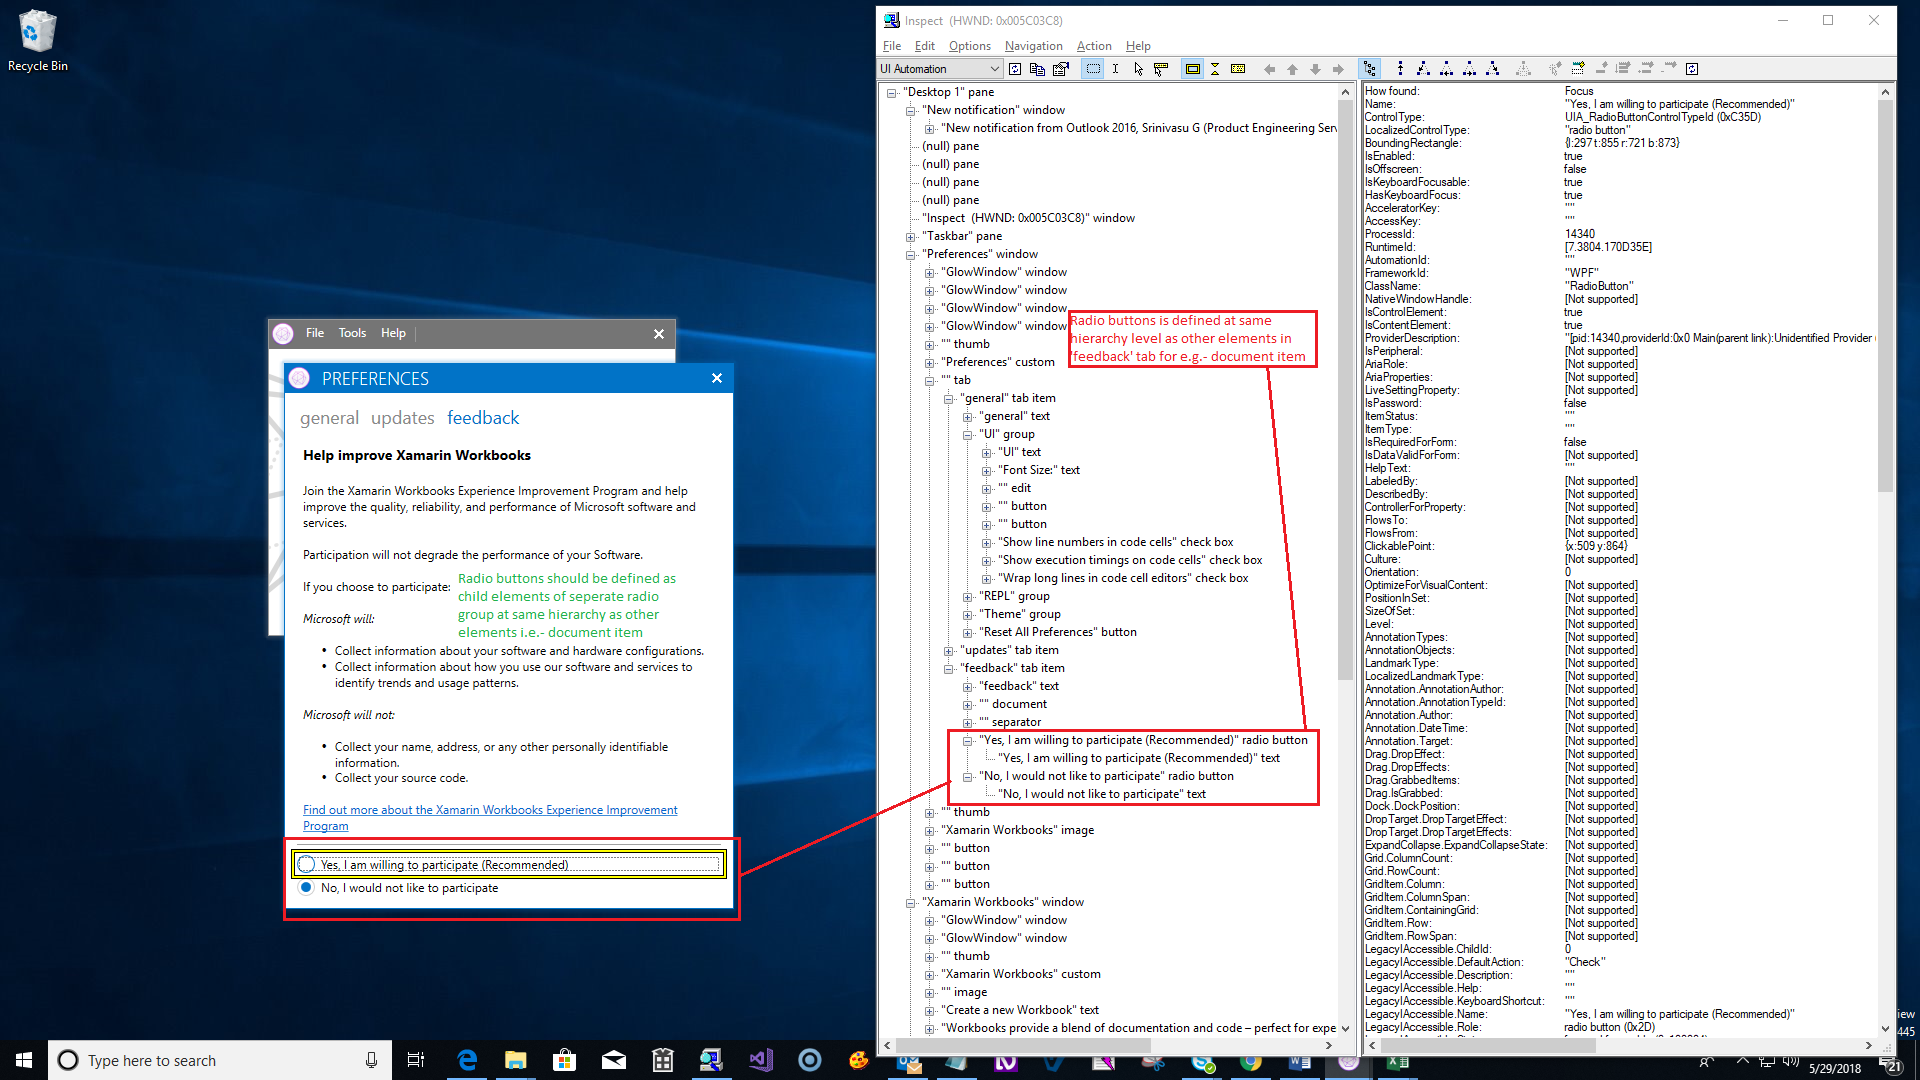
Task: Select 'Yes, I am willing to participate' radio button
Action: (508, 865)
